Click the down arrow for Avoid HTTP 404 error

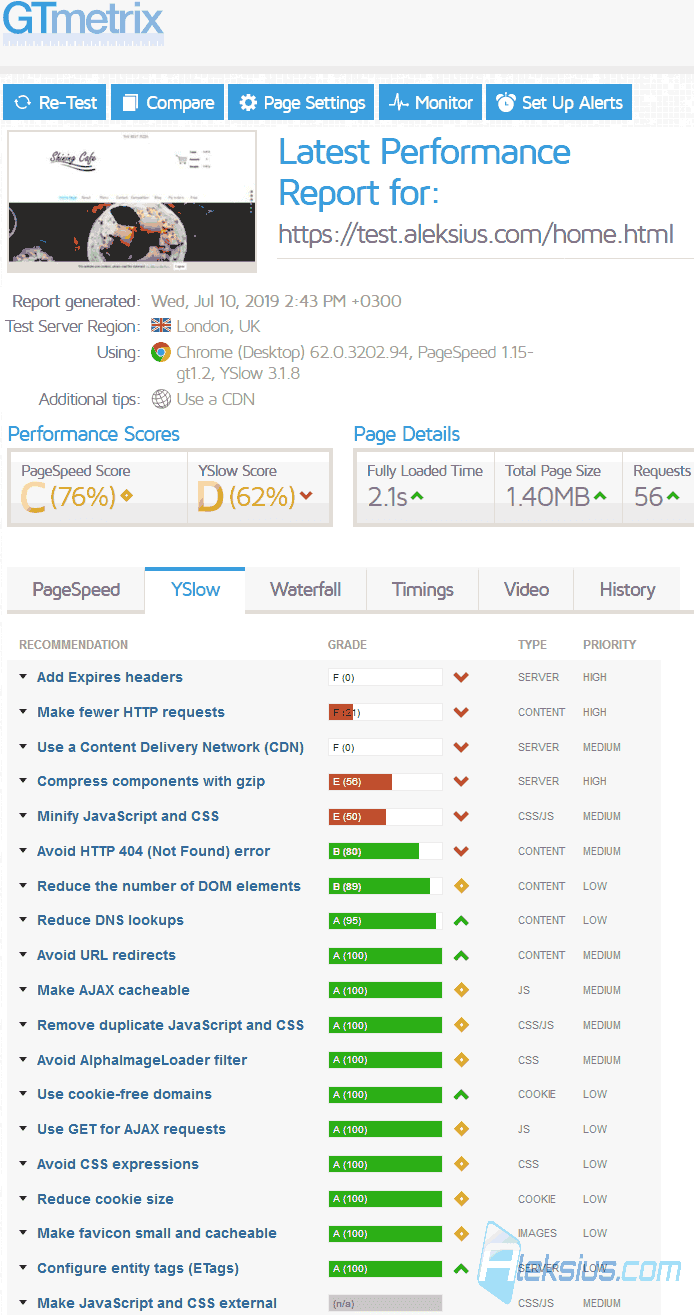point(461,851)
